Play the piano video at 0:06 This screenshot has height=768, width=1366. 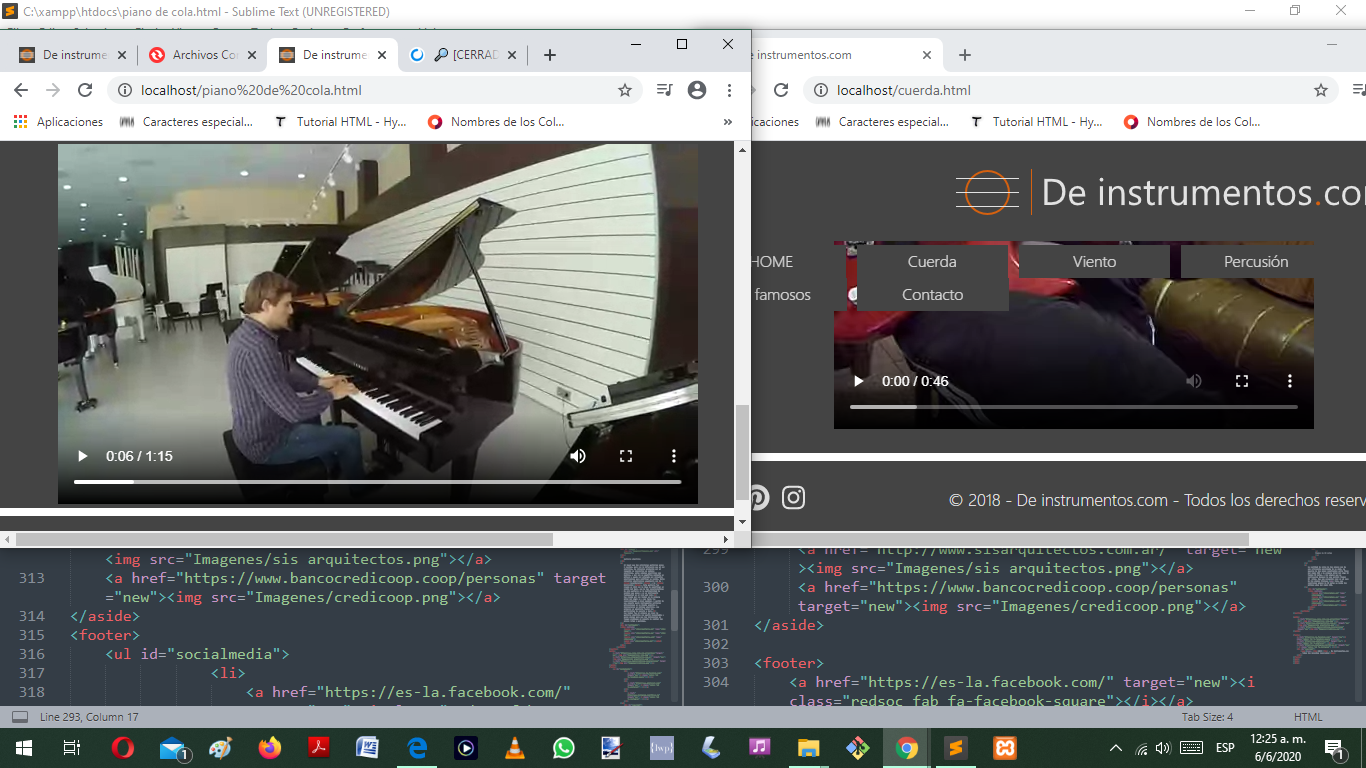tap(82, 456)
